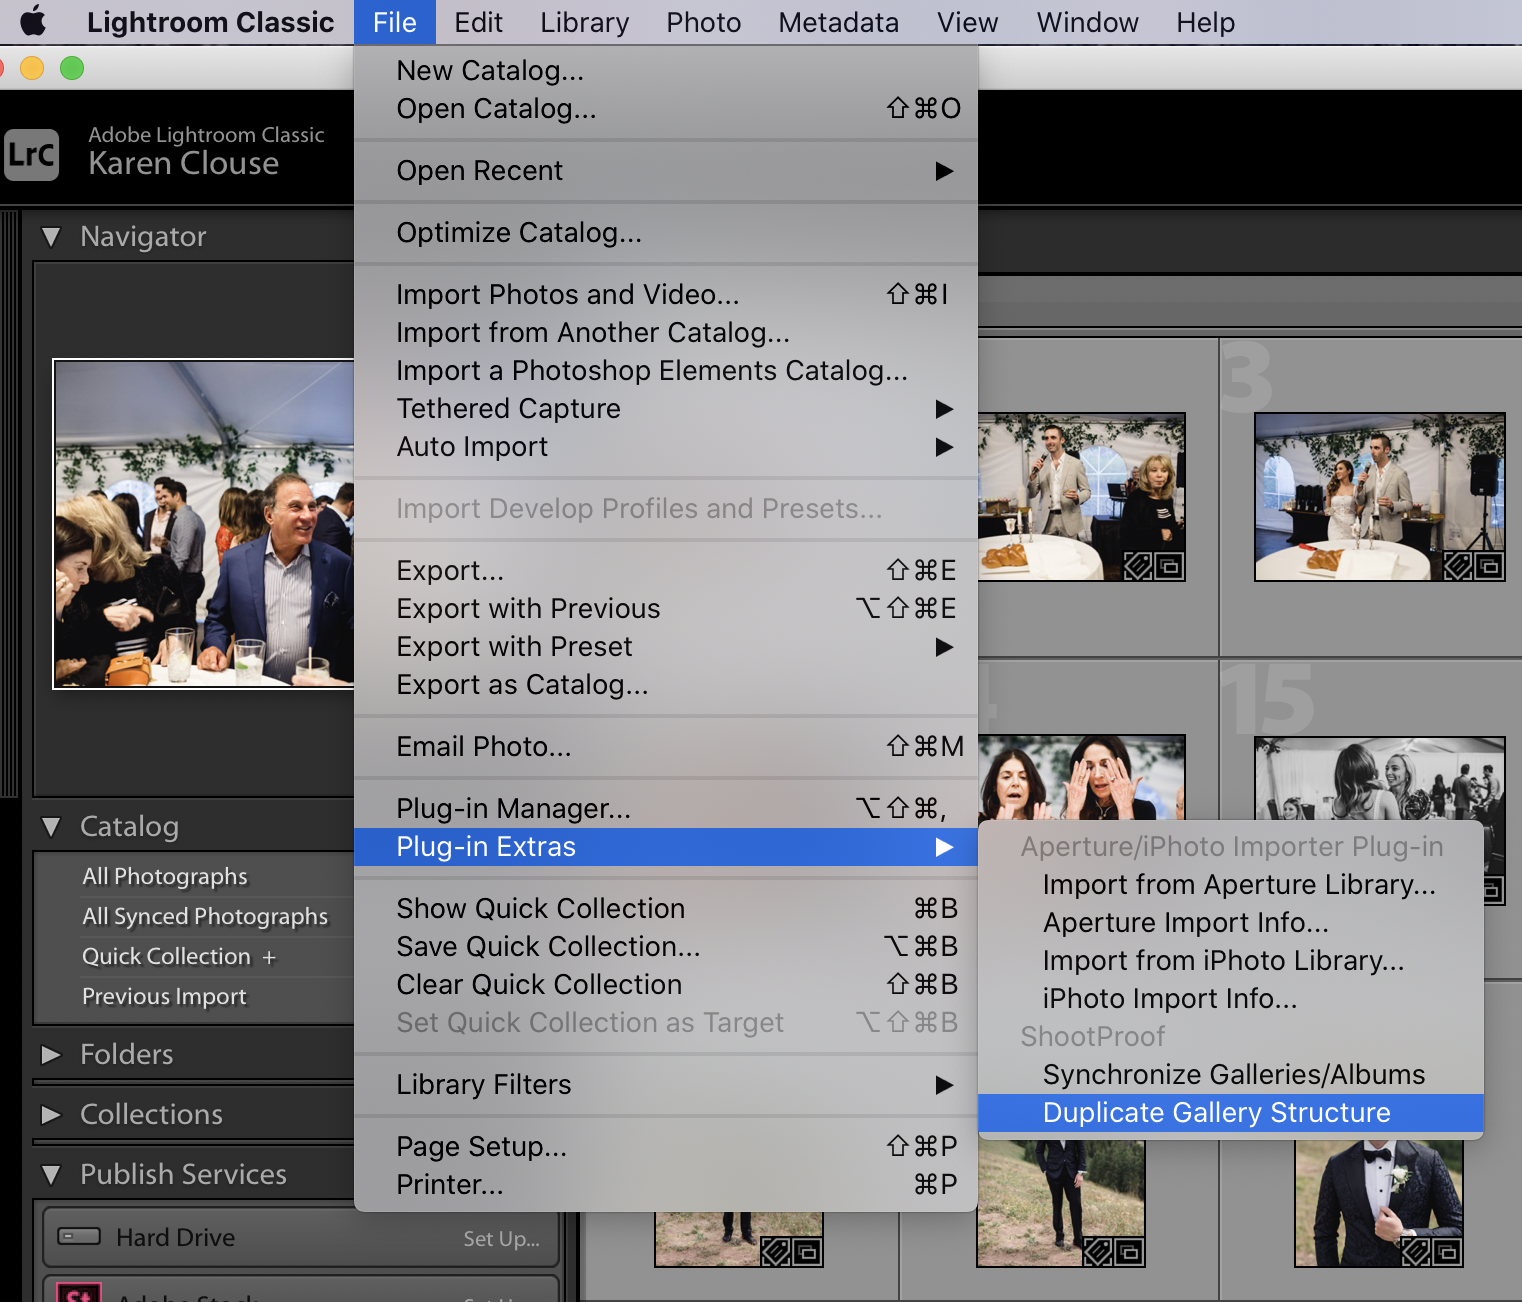This screenshot has width=1522, height=1302.
Task: Choose Open Catalog menu item
Action: tap(666, 109)
